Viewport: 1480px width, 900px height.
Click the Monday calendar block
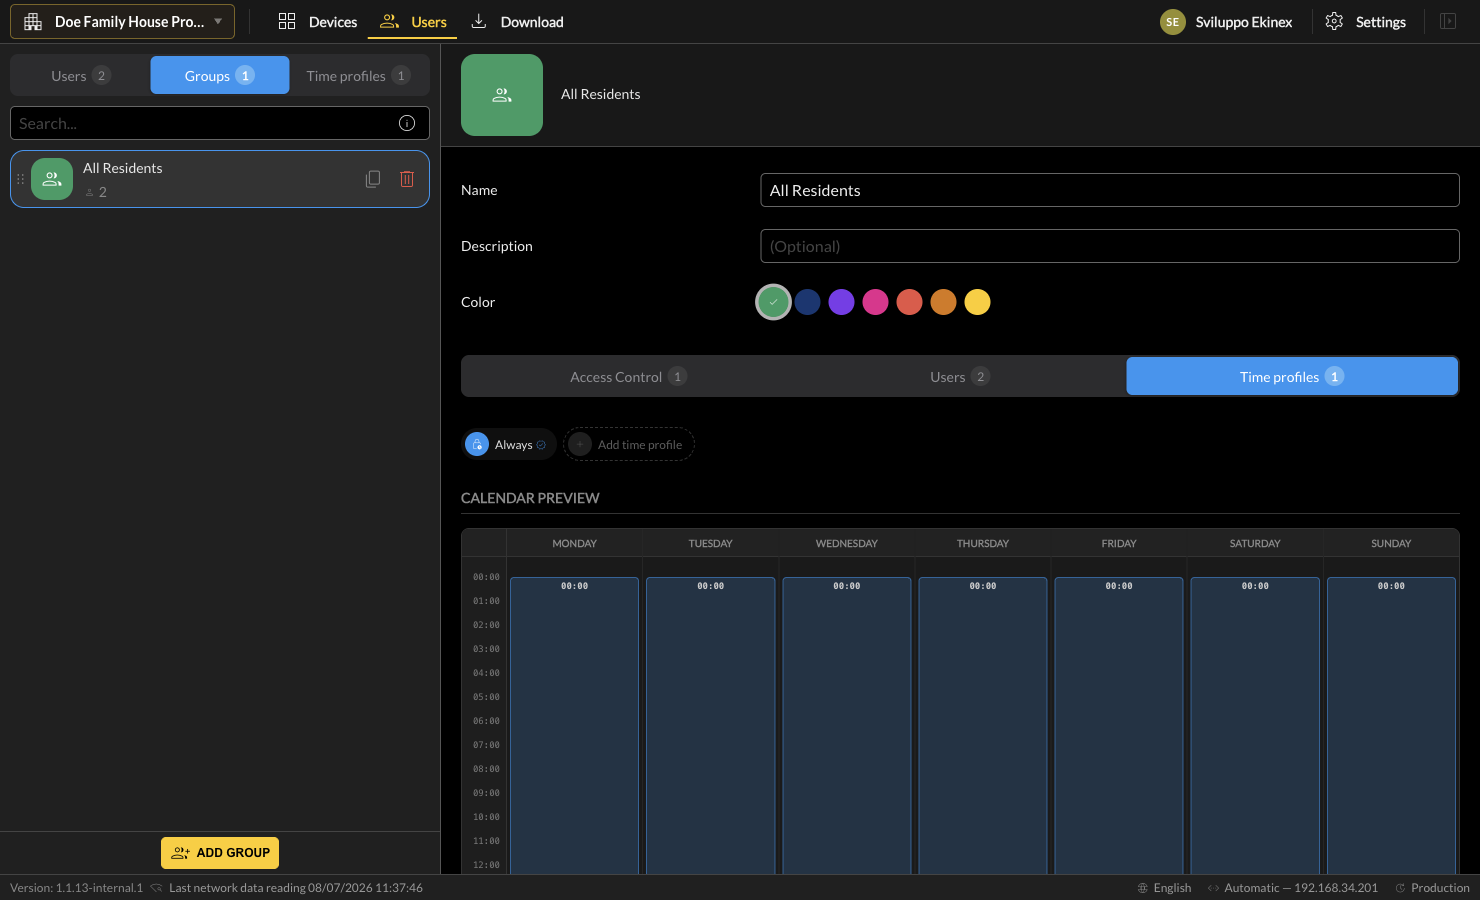574,725
